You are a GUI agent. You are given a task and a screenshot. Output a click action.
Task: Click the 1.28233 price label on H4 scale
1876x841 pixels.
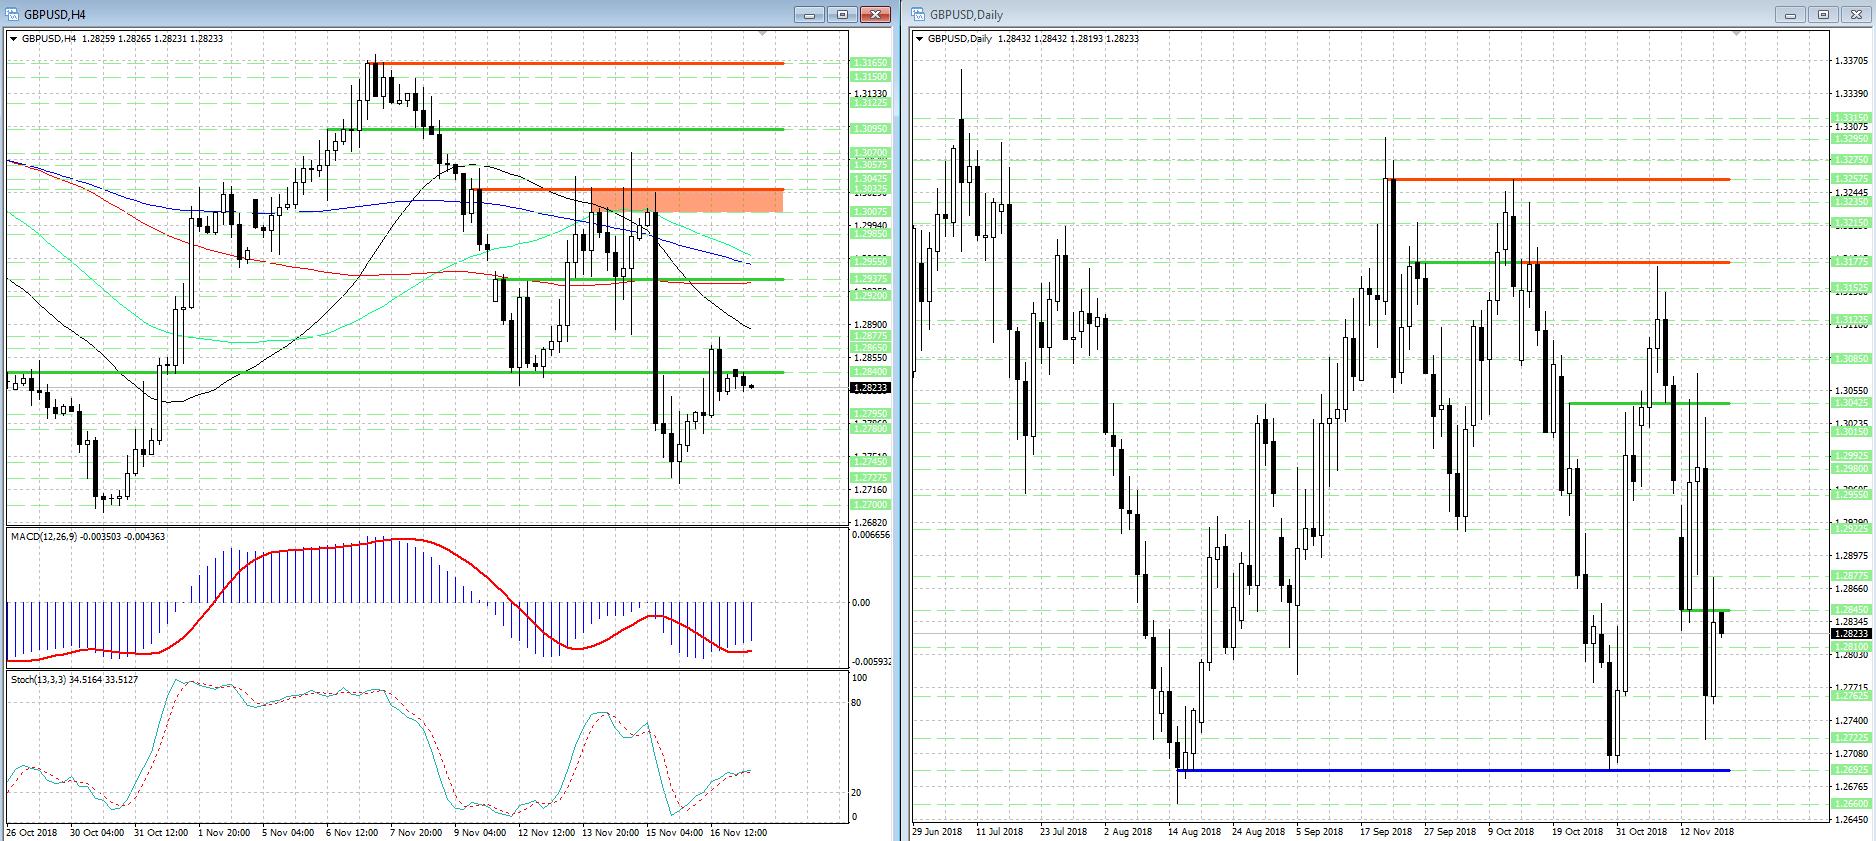point(869,388)
